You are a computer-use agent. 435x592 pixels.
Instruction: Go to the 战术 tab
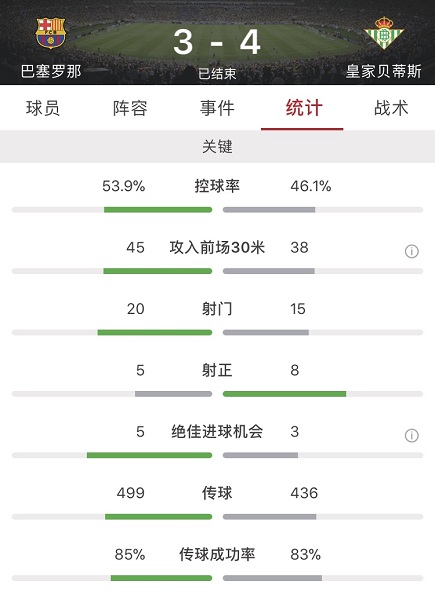pyautogui.click(x=391, y=108)
